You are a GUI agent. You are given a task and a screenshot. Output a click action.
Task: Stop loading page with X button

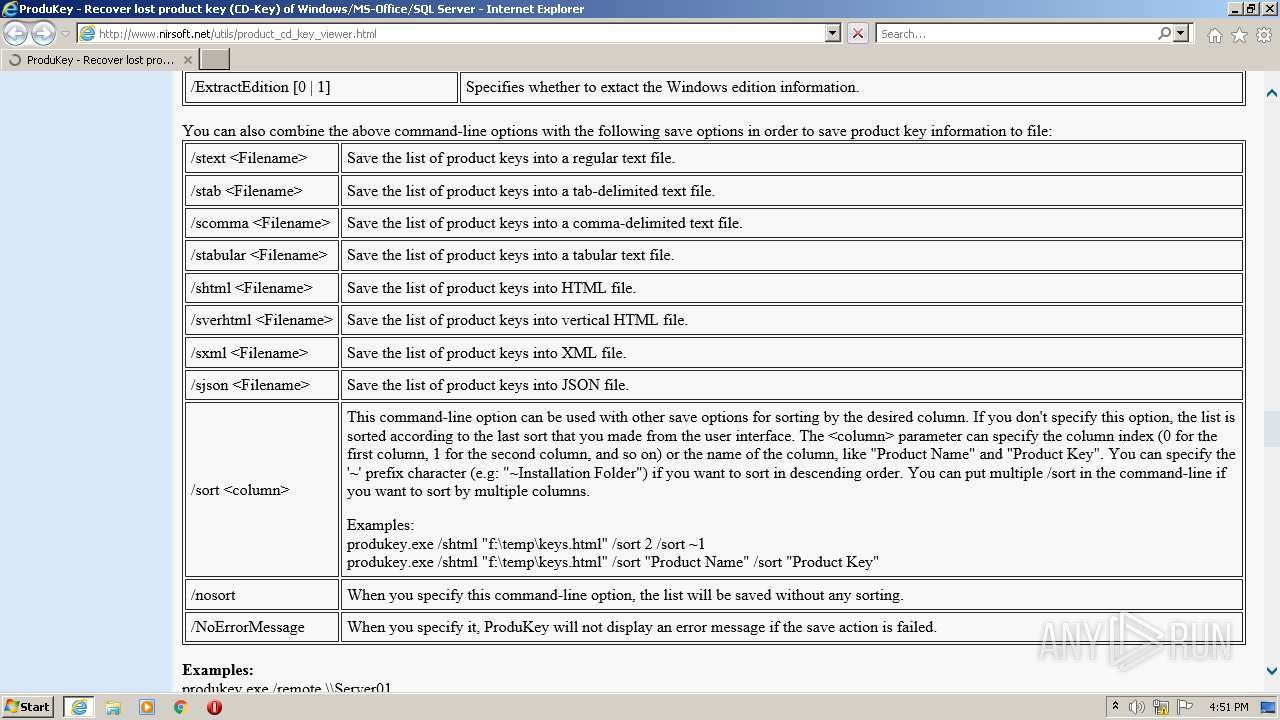(857, 33)
